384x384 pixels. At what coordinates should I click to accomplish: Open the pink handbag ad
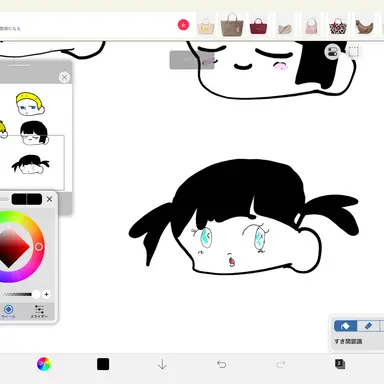[311, 26]
